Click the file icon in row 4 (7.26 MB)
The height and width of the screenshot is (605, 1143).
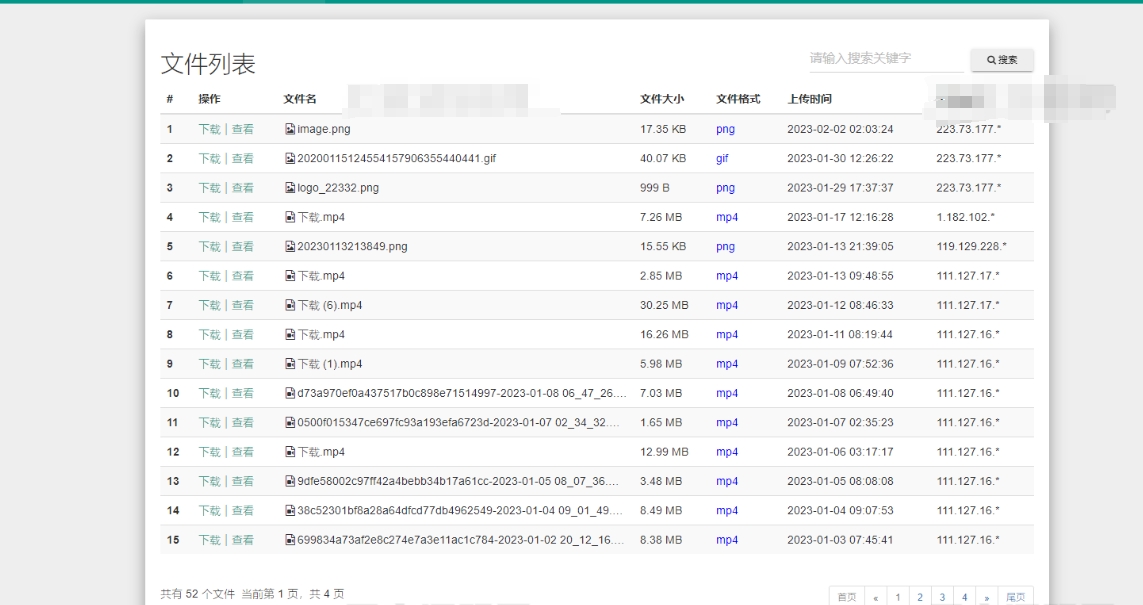click(x=290, y=217)
